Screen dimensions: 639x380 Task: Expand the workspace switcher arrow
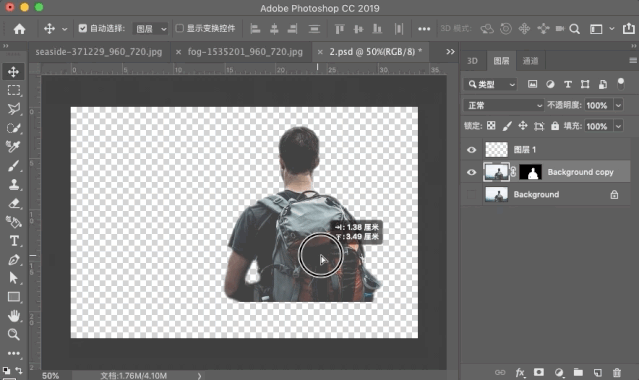tap(611, 29)
